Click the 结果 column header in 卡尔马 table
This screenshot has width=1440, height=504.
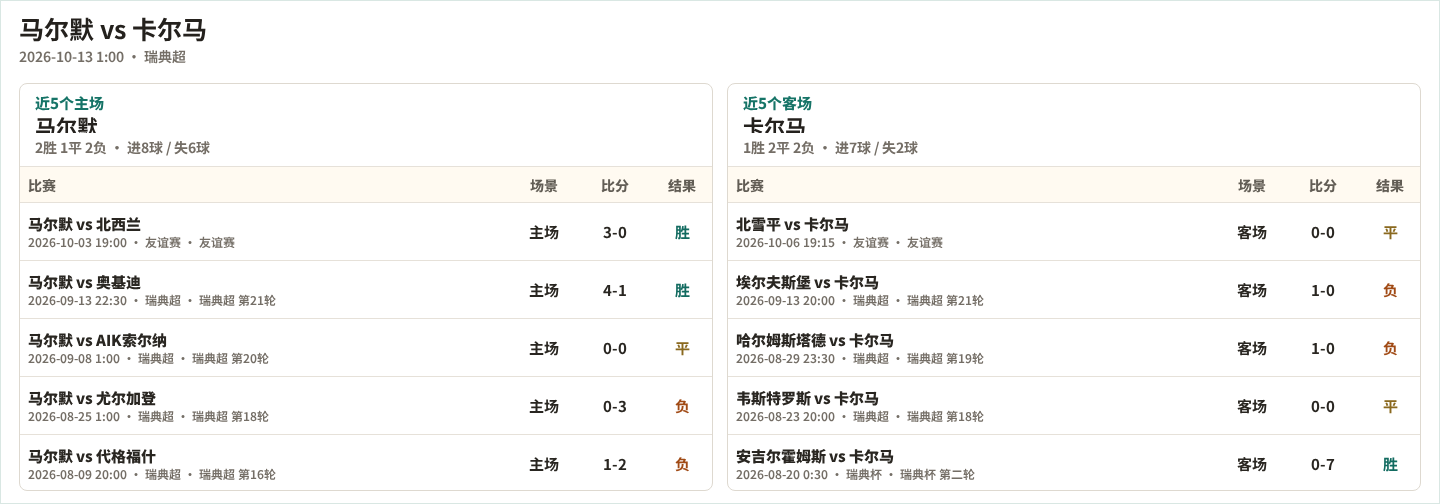click(1390, 185)
